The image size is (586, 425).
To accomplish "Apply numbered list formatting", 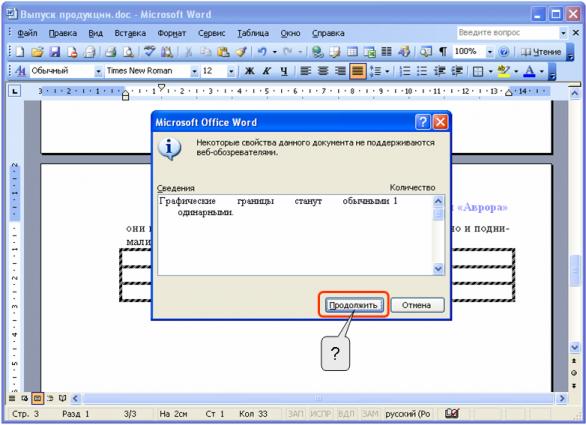I will pyautogui.click(x=405, y=71).
